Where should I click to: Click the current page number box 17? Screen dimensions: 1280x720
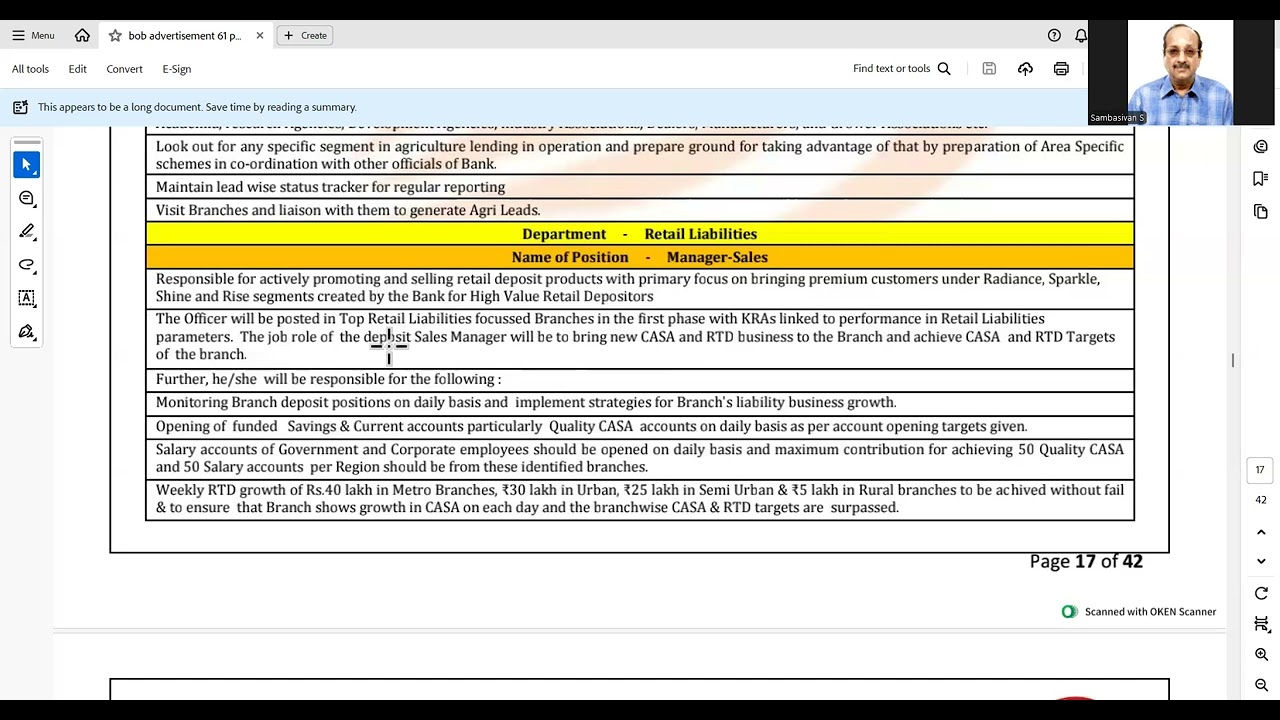pyautogui.click(x=1260, y=470)
